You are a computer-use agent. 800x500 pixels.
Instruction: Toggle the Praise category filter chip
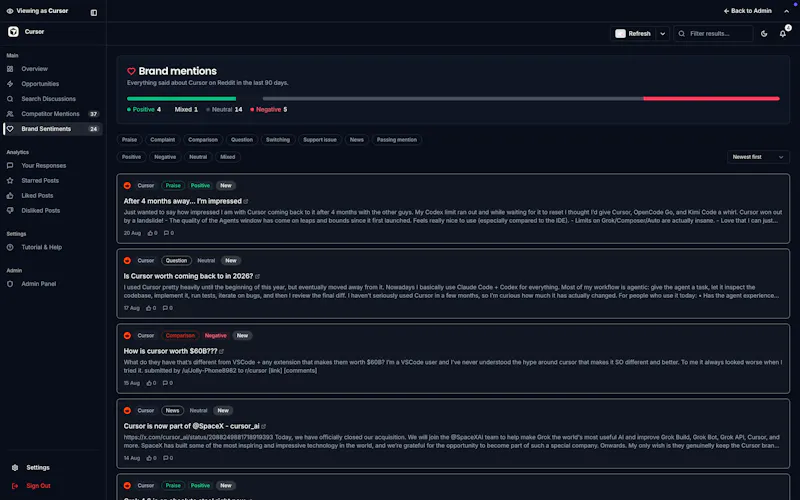[129, 140]
